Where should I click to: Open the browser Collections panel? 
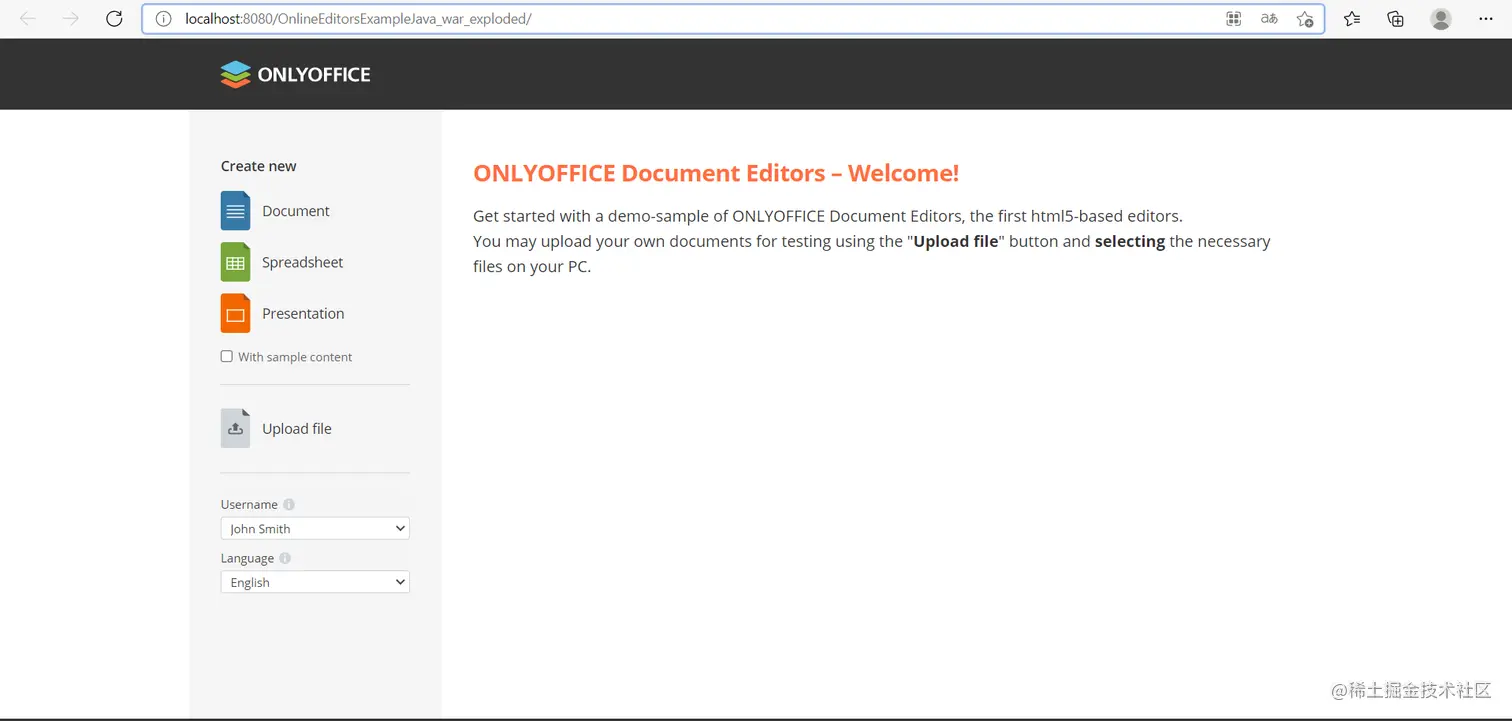1395,18
